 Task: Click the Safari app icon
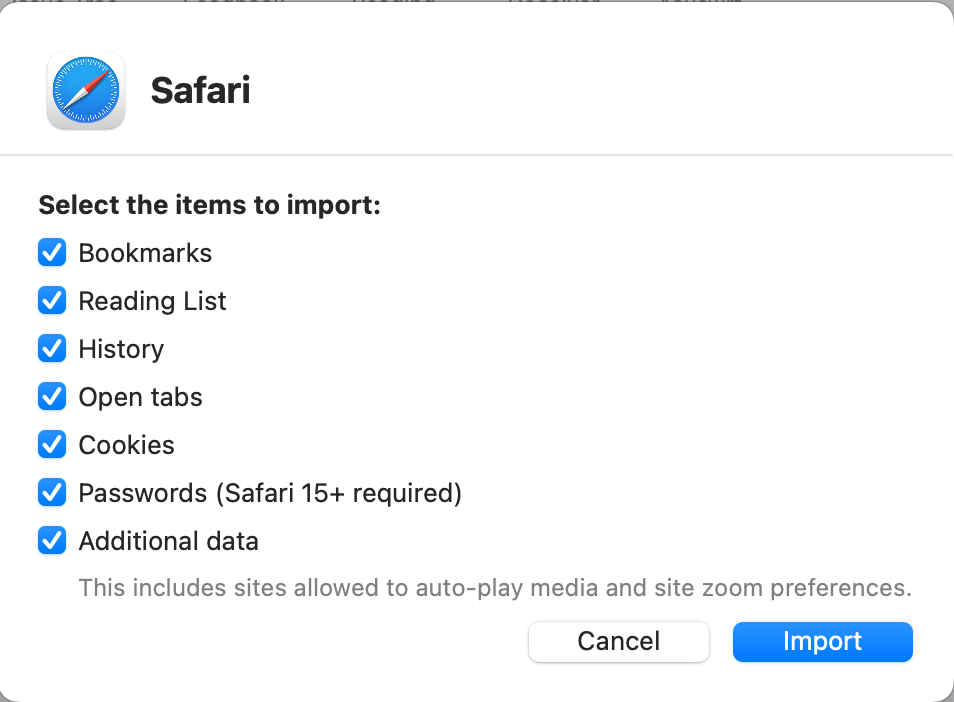85,90
